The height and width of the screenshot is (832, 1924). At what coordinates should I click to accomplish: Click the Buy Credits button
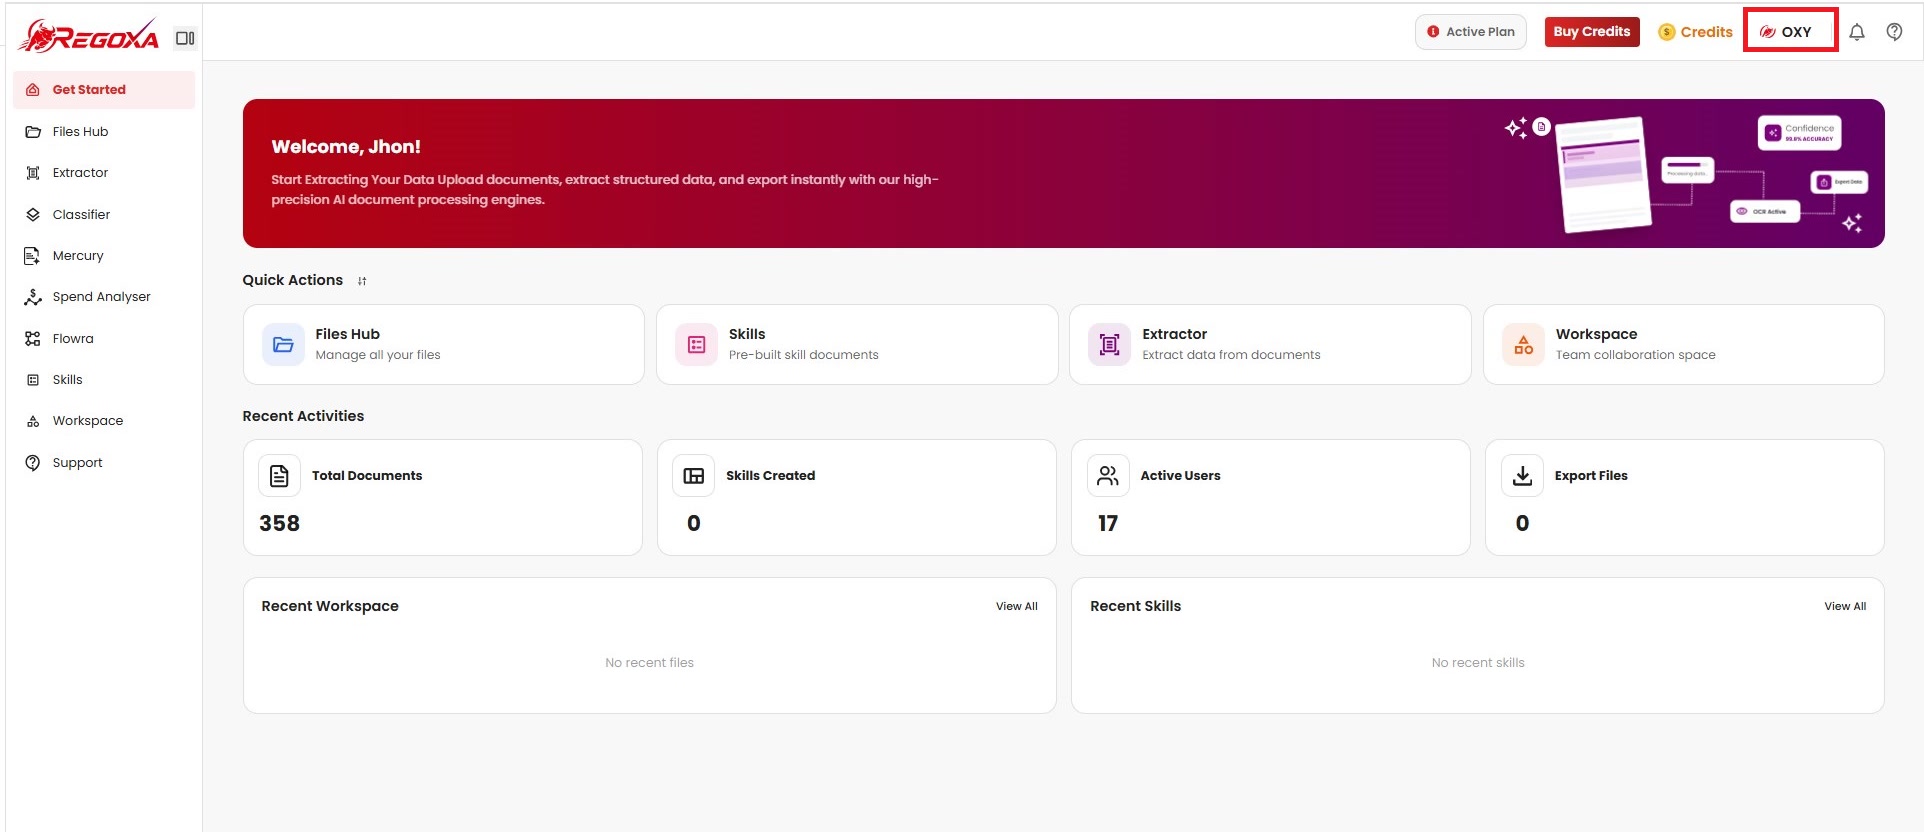[x=1592, y=32]
